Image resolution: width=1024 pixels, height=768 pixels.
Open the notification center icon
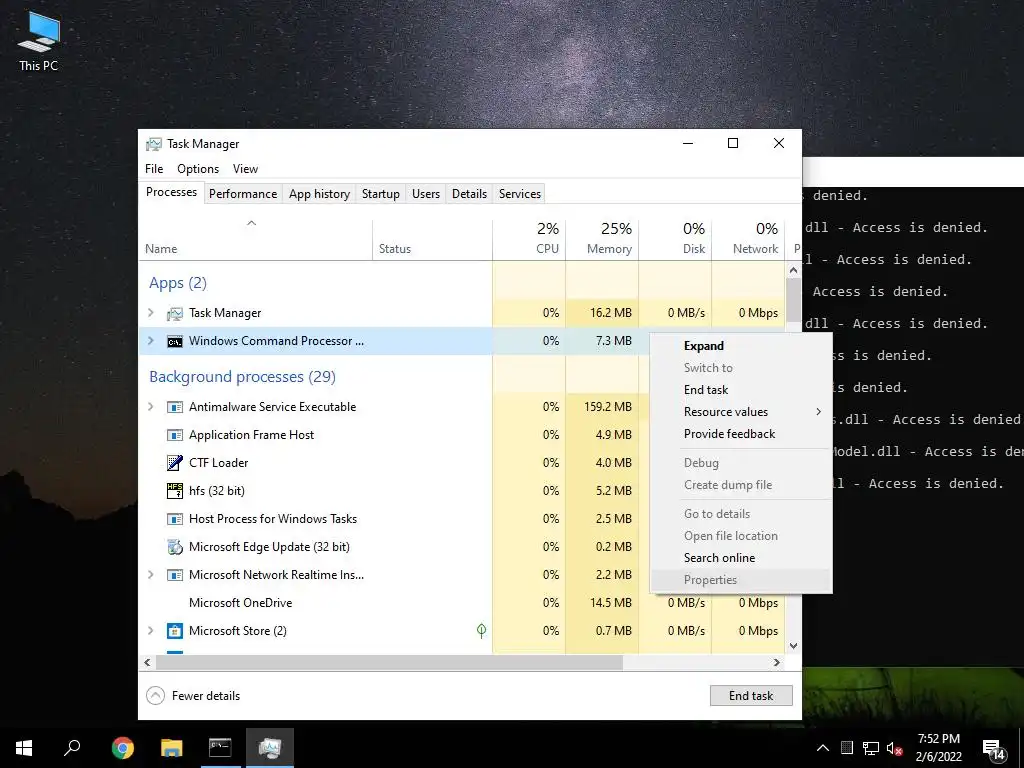pos(994,749)
